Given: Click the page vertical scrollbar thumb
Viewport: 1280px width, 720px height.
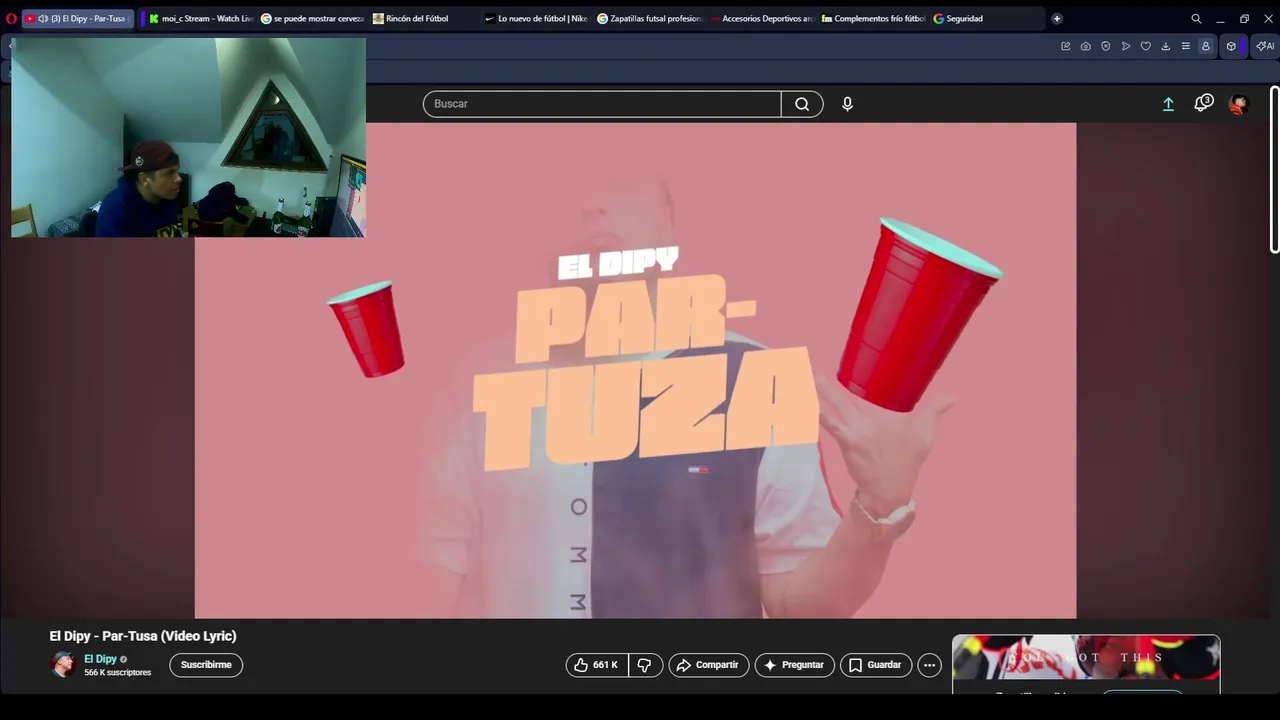Looking at the screenshot, I should [1274, 170].
